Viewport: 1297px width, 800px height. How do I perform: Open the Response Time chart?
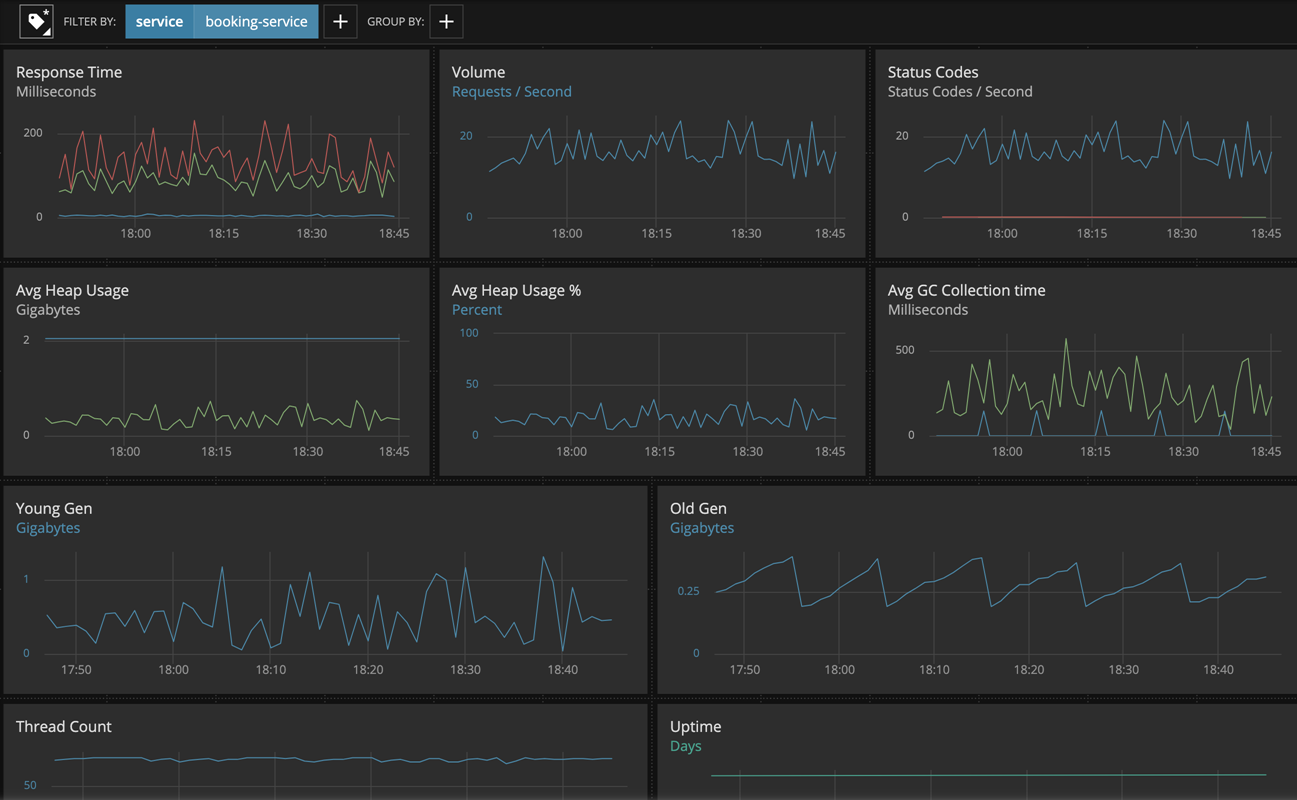tap(69, 72)
